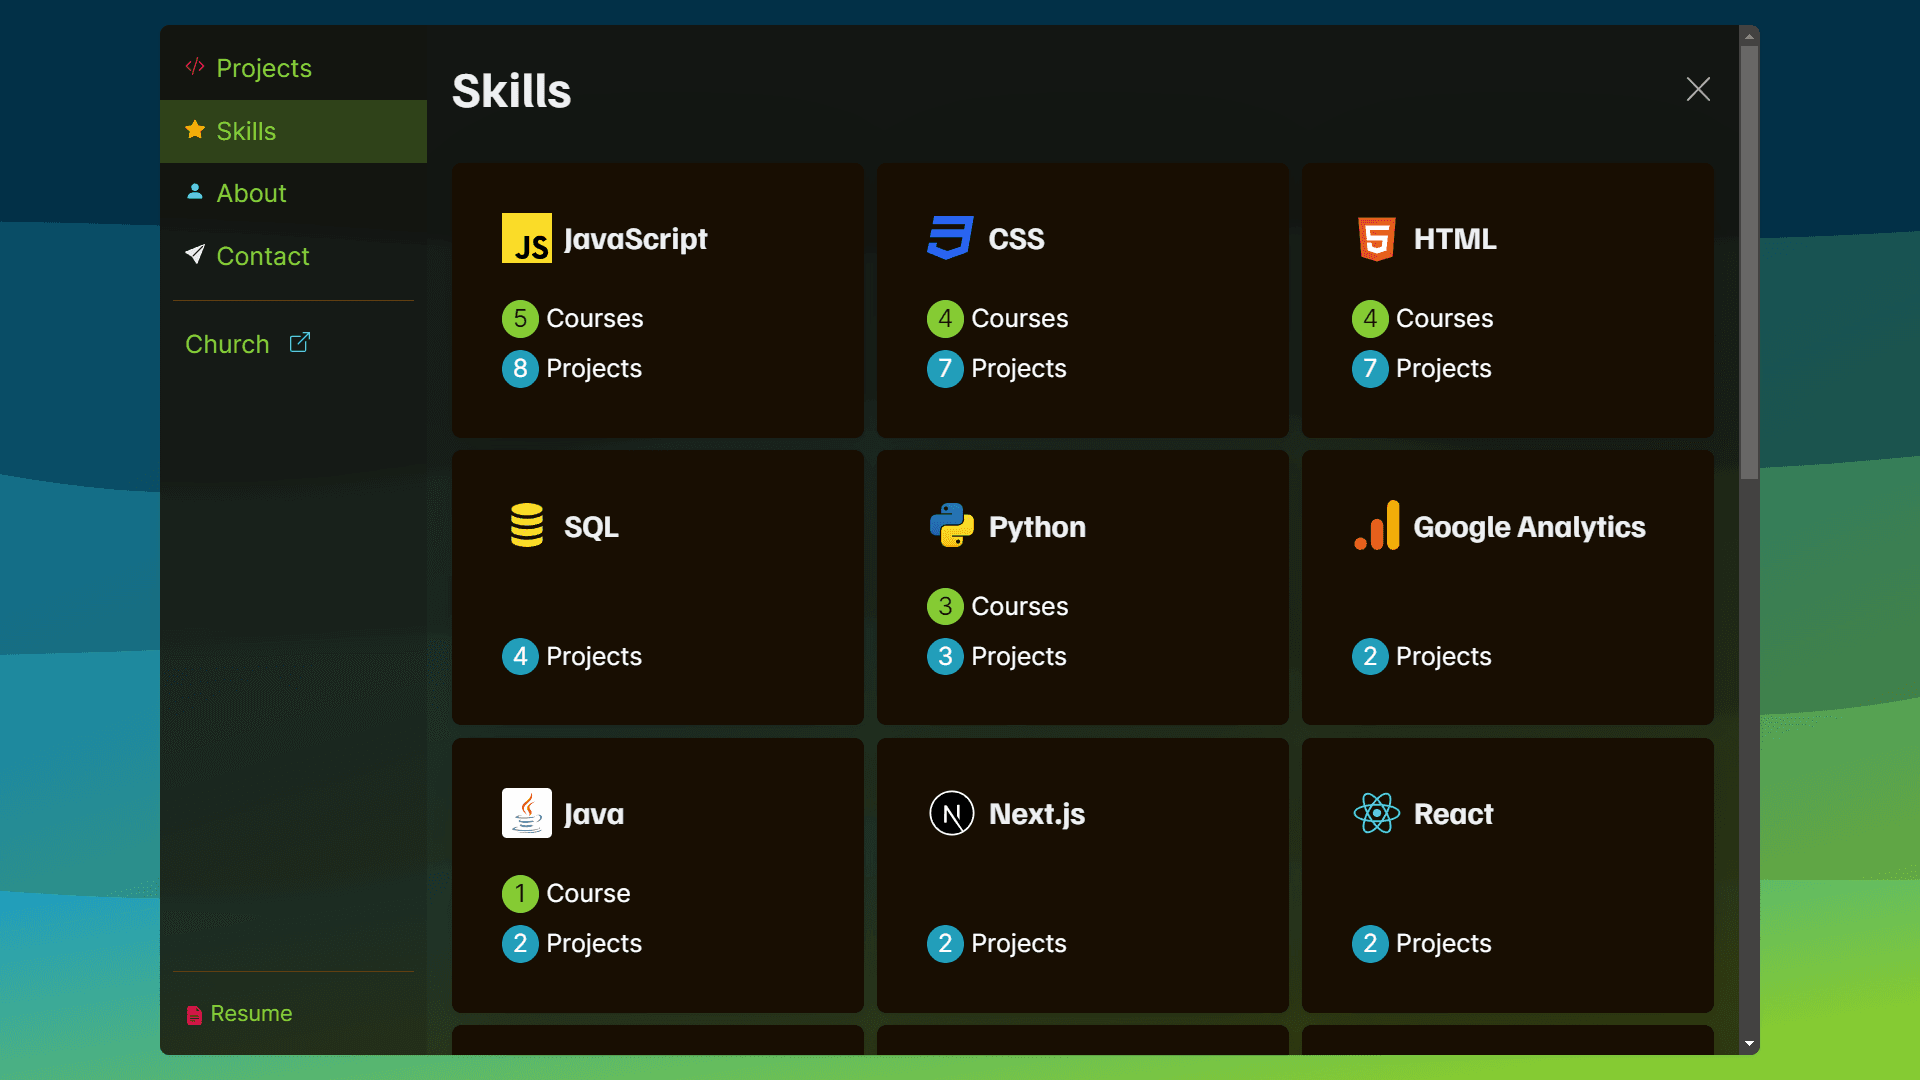Click the JavaScript JS logo
1920x1080 pixels.
pyautogui.click(x=527, y=238)
